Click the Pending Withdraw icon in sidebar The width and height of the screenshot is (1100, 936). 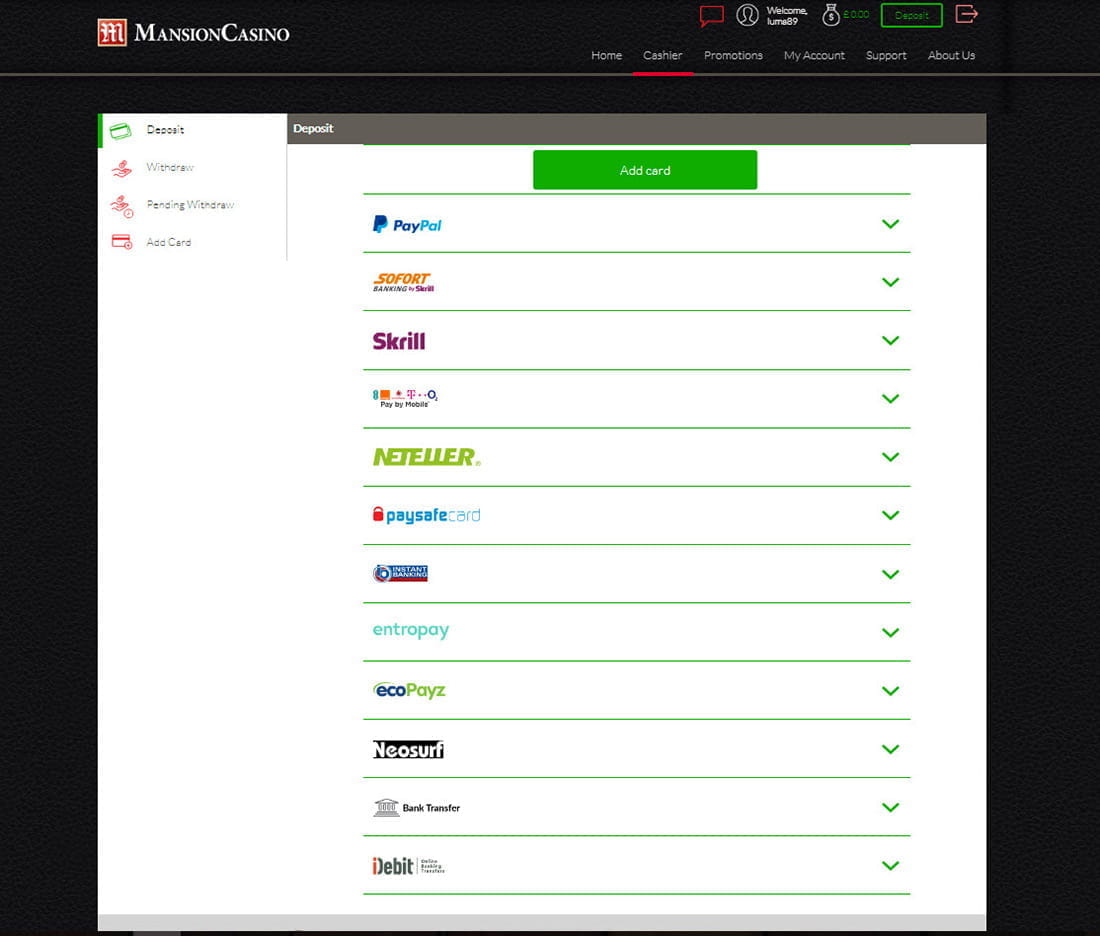coord(121,206)
